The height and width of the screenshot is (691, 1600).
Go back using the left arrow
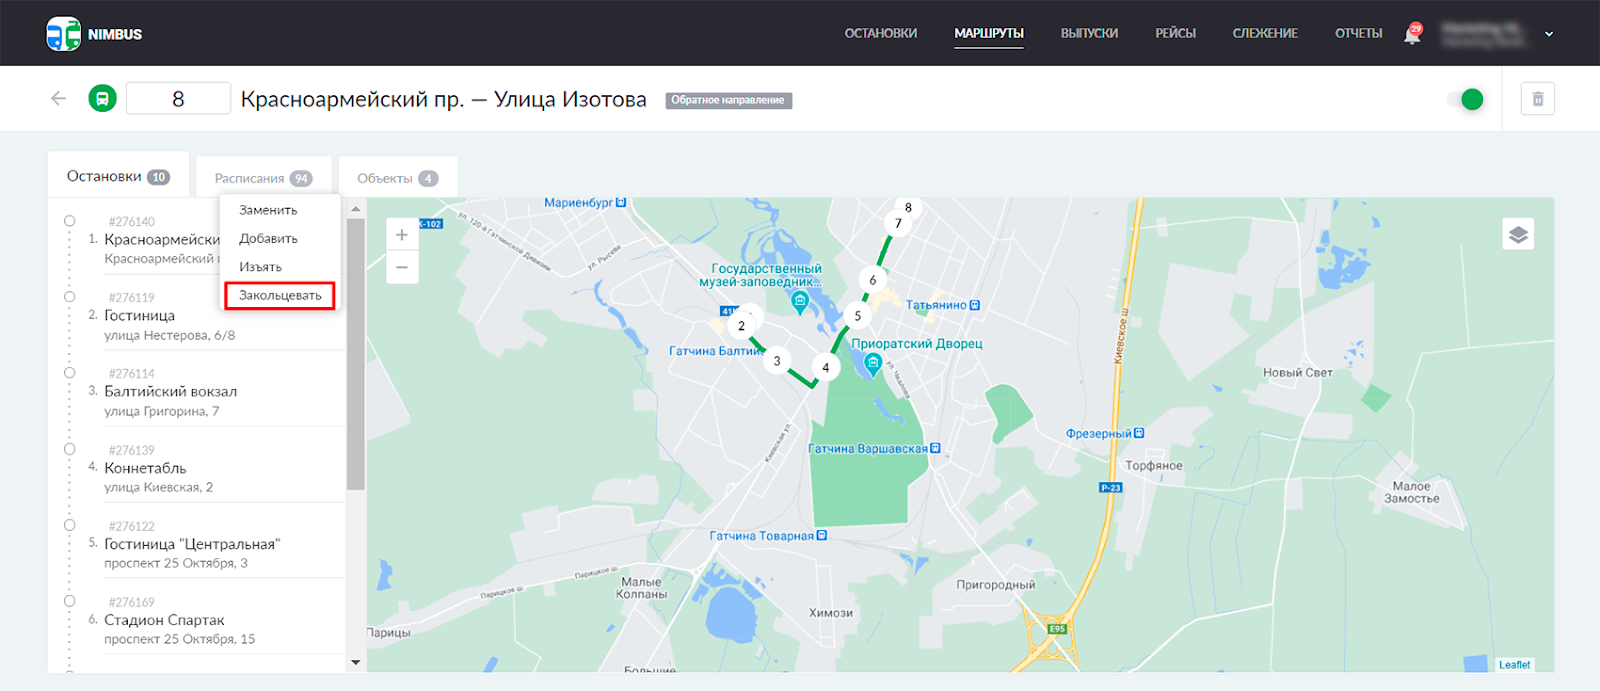pyautogui.click(x=59, y=98)
